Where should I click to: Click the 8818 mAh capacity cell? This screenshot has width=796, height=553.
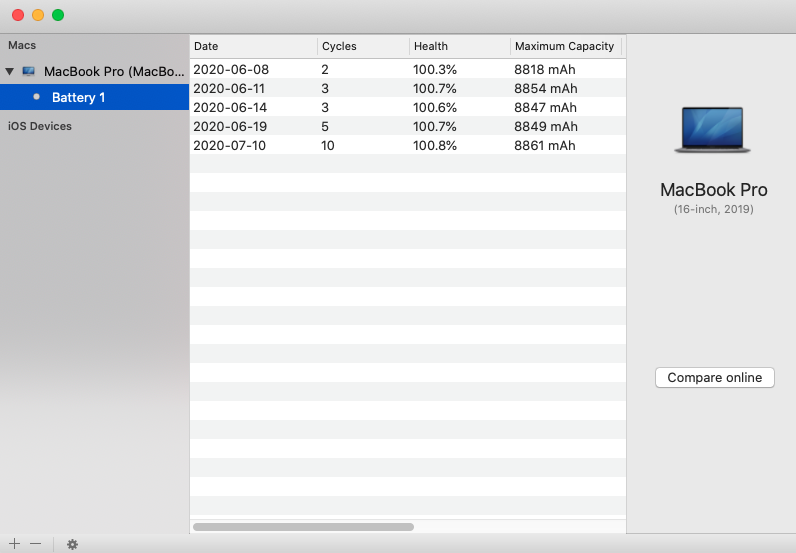coord(545,70)
